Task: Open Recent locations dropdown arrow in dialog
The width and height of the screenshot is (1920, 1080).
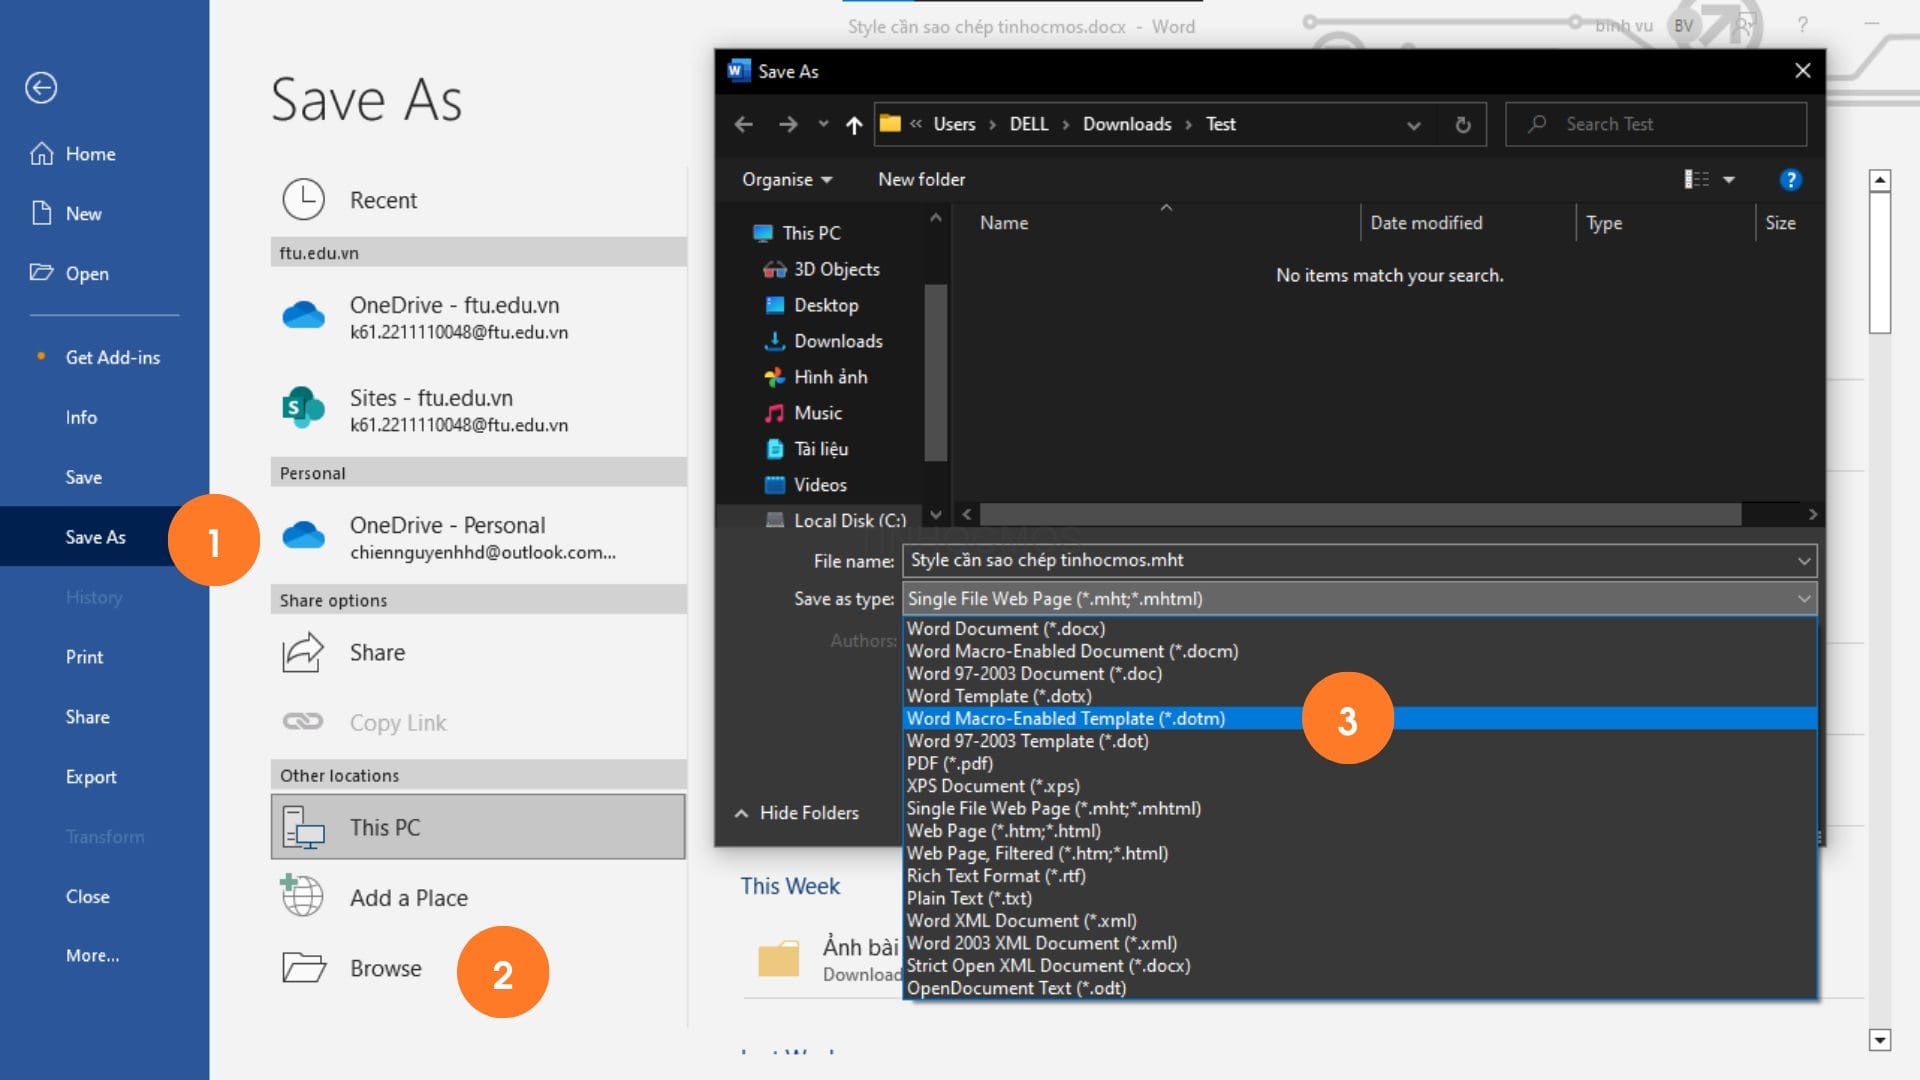Action: tap(823, 124)
